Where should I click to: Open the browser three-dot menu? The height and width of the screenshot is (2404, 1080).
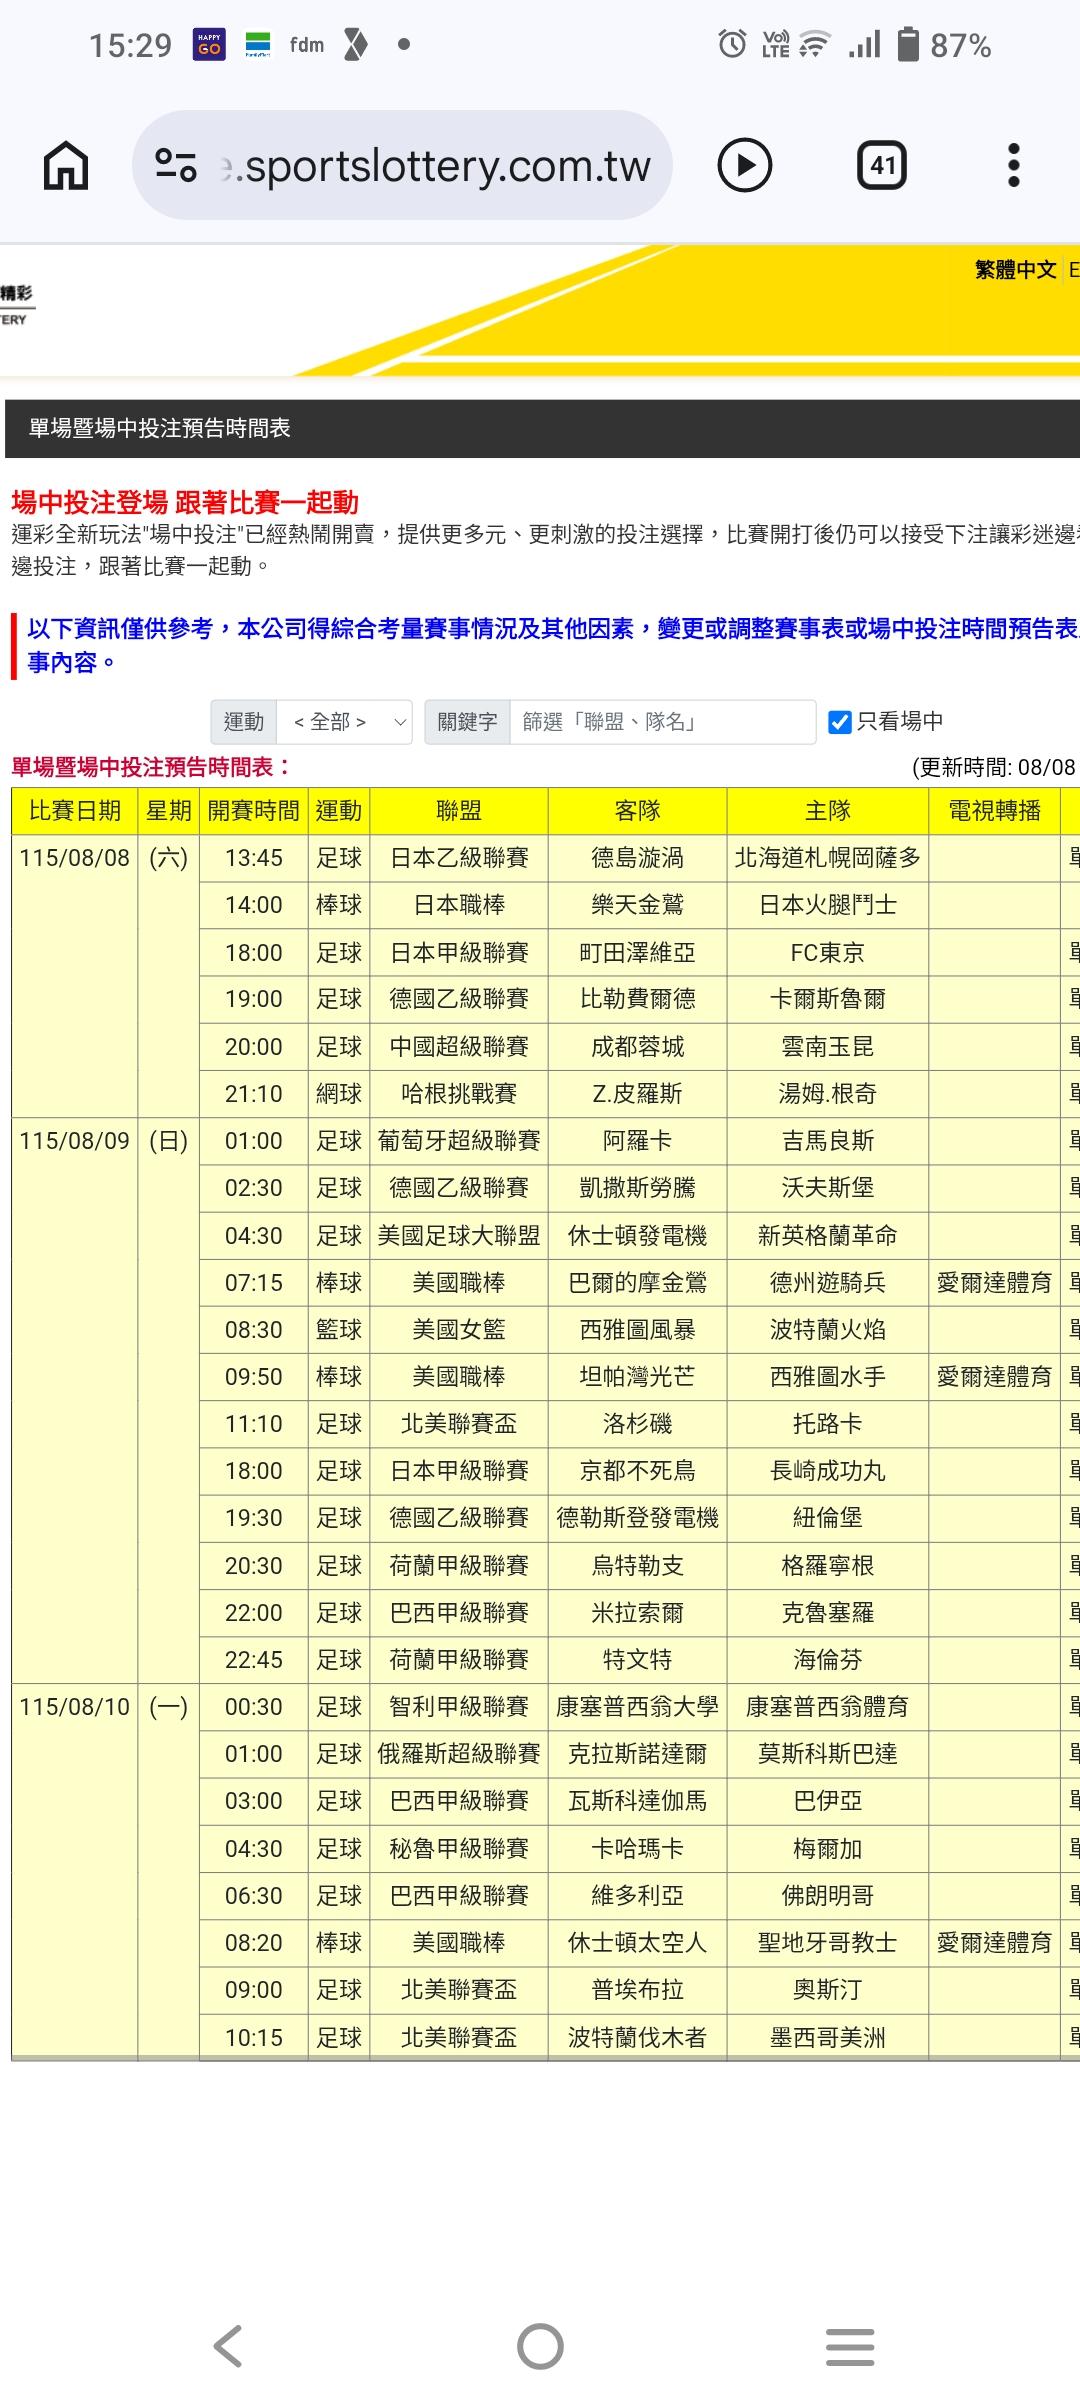click(x=1014, y=165)
